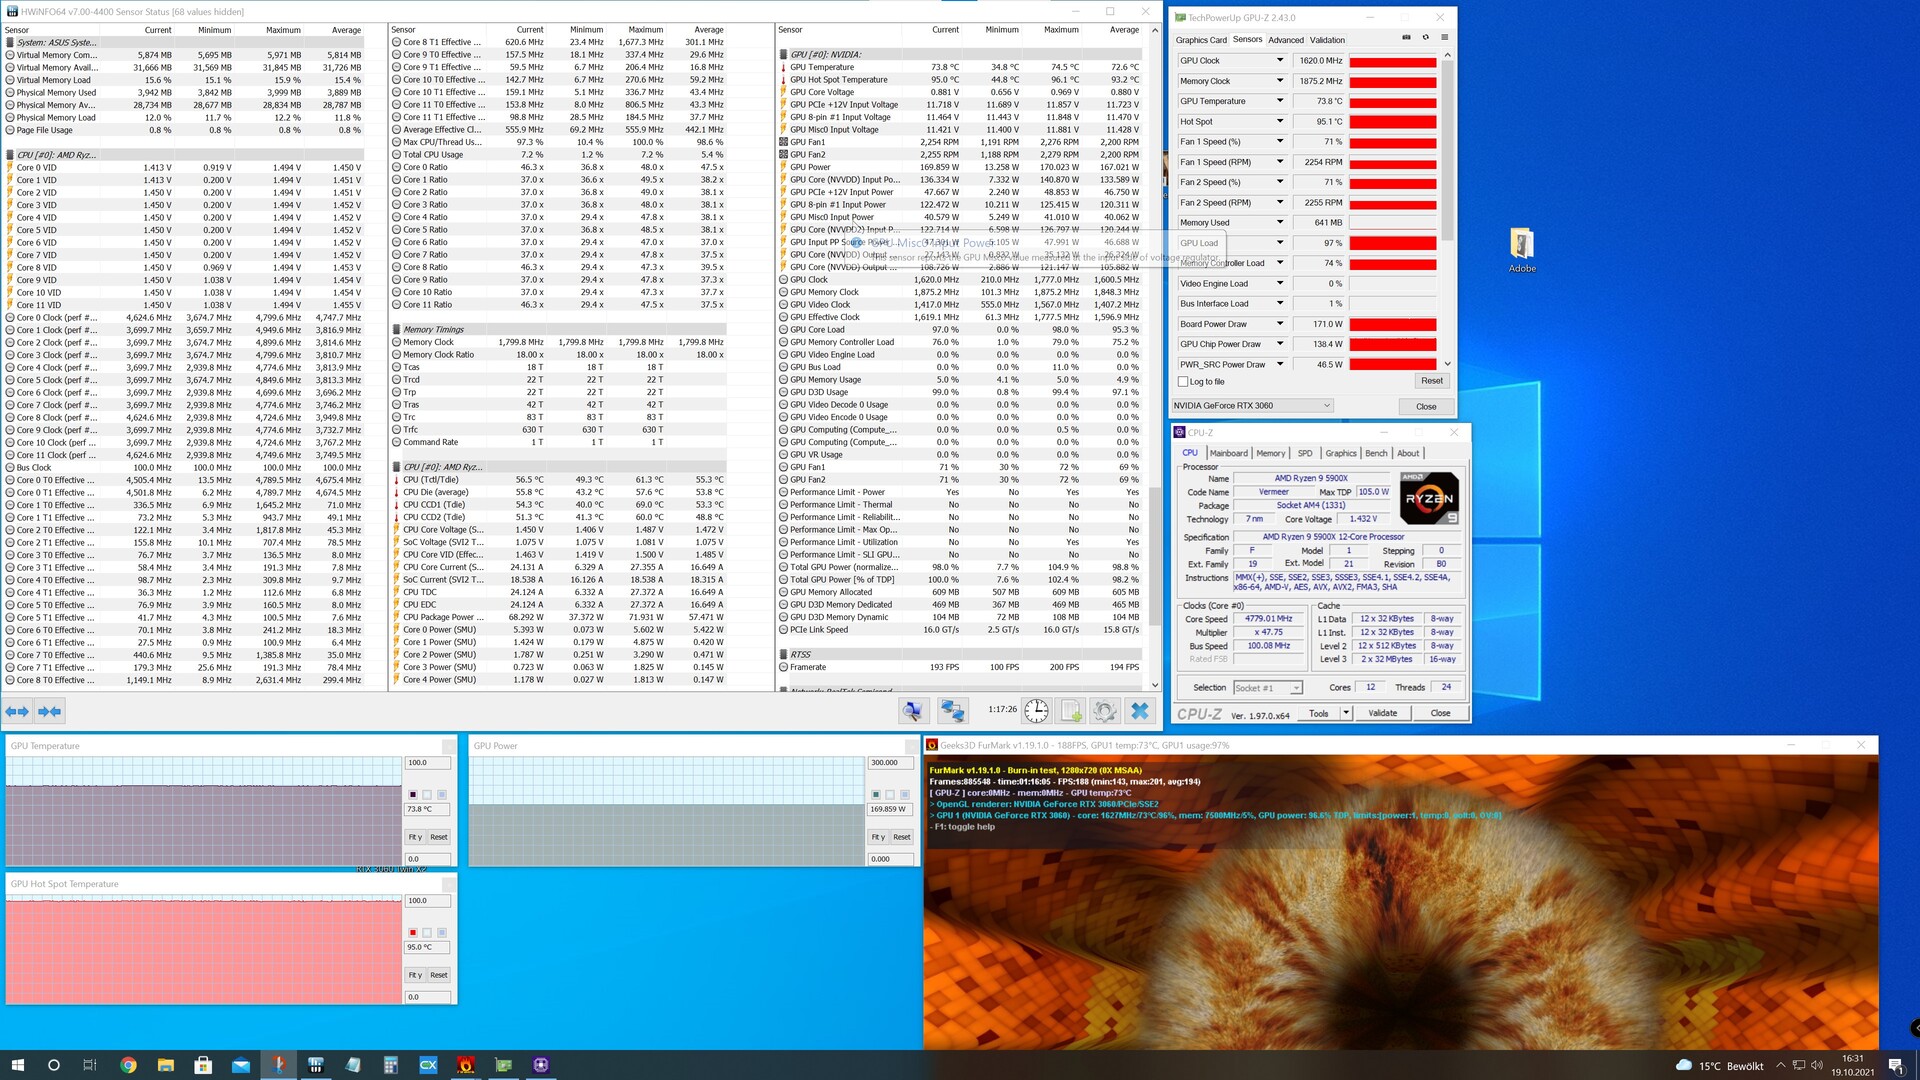This screenshot has width=1920, height=1080.
Task: Pick the teal color swatch in the GPU Power graph
Action: pyautogui.click(x=875, y=795)
